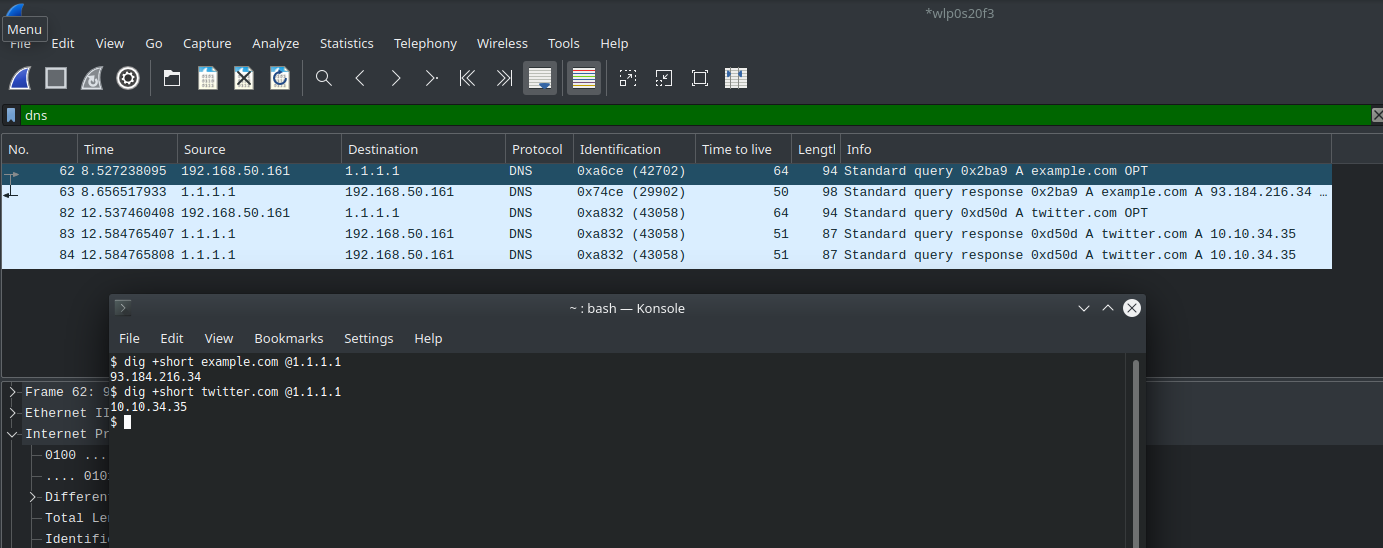Screen dimensions: 1383x548
Task: Click 93.184.216.34 output in Konsole
Action: coord(155,377)
